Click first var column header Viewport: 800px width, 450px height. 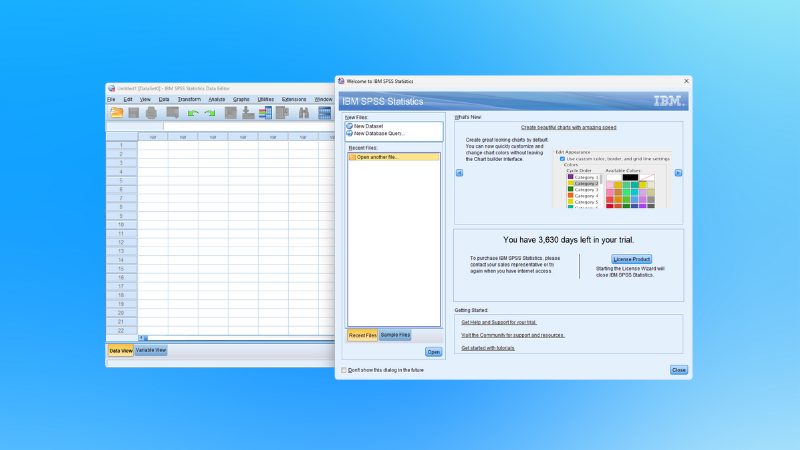click(x=153, y=137)
